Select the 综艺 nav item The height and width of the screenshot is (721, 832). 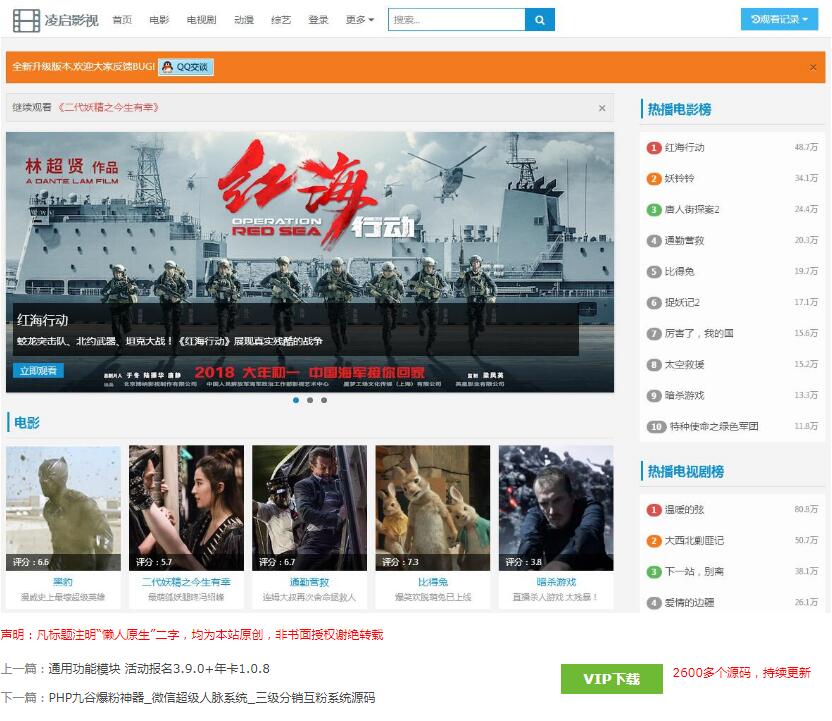pos(281,20)
